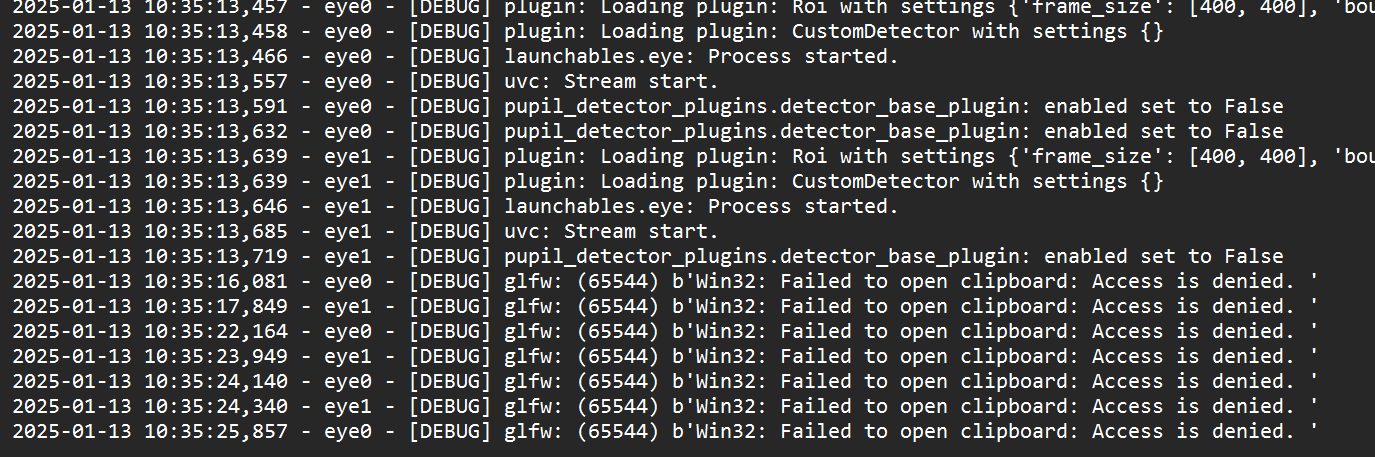This screenshot has width=1375, height=457.
Task: Select the 10:35:17,849 eye1 glfw error line
Action: tap(666, 306)
